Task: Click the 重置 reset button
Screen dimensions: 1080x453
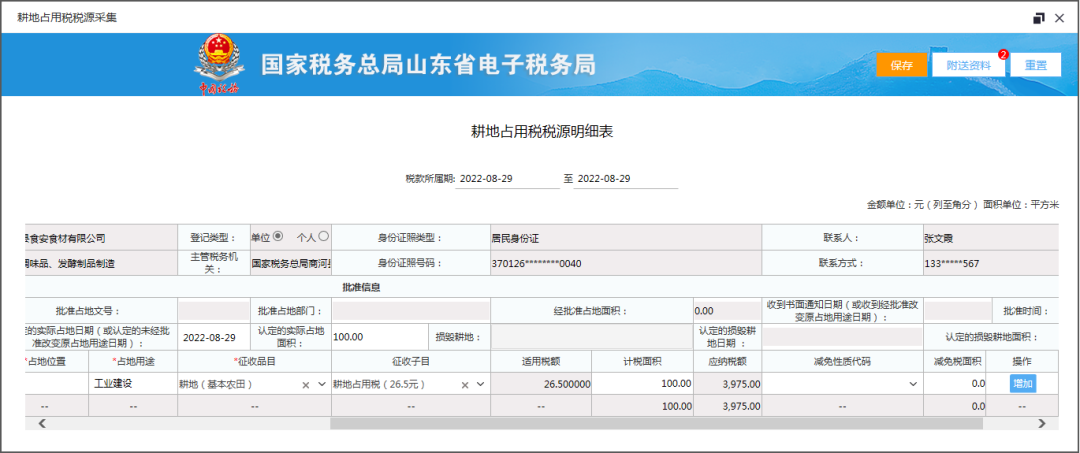Action: coord(1035,65)
